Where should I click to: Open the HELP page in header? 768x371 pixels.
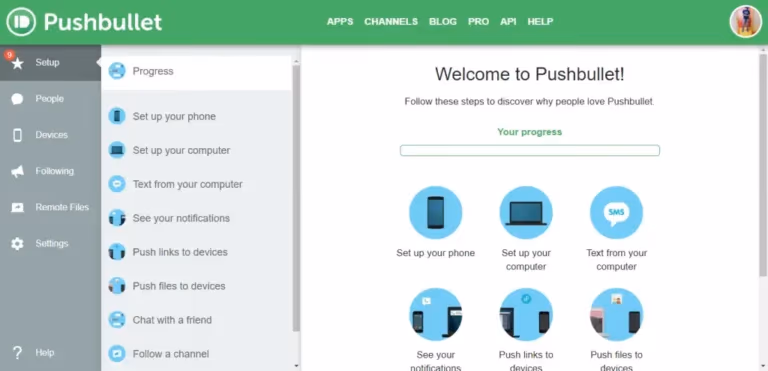click(x=540, y=22)
